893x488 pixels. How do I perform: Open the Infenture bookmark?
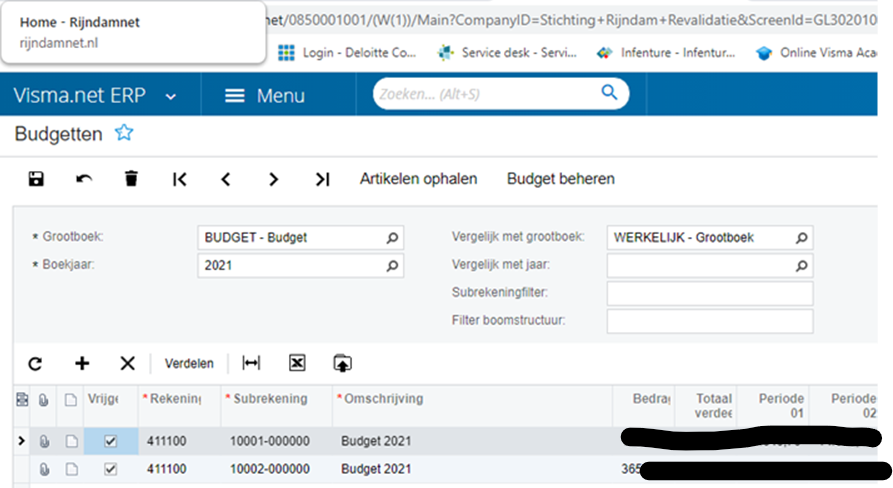click(x=666, y=53)
